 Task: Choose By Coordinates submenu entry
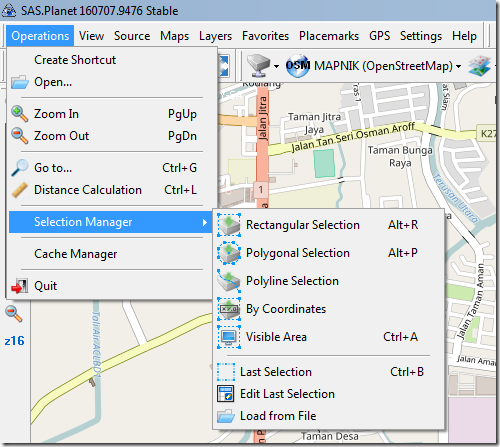328,309
